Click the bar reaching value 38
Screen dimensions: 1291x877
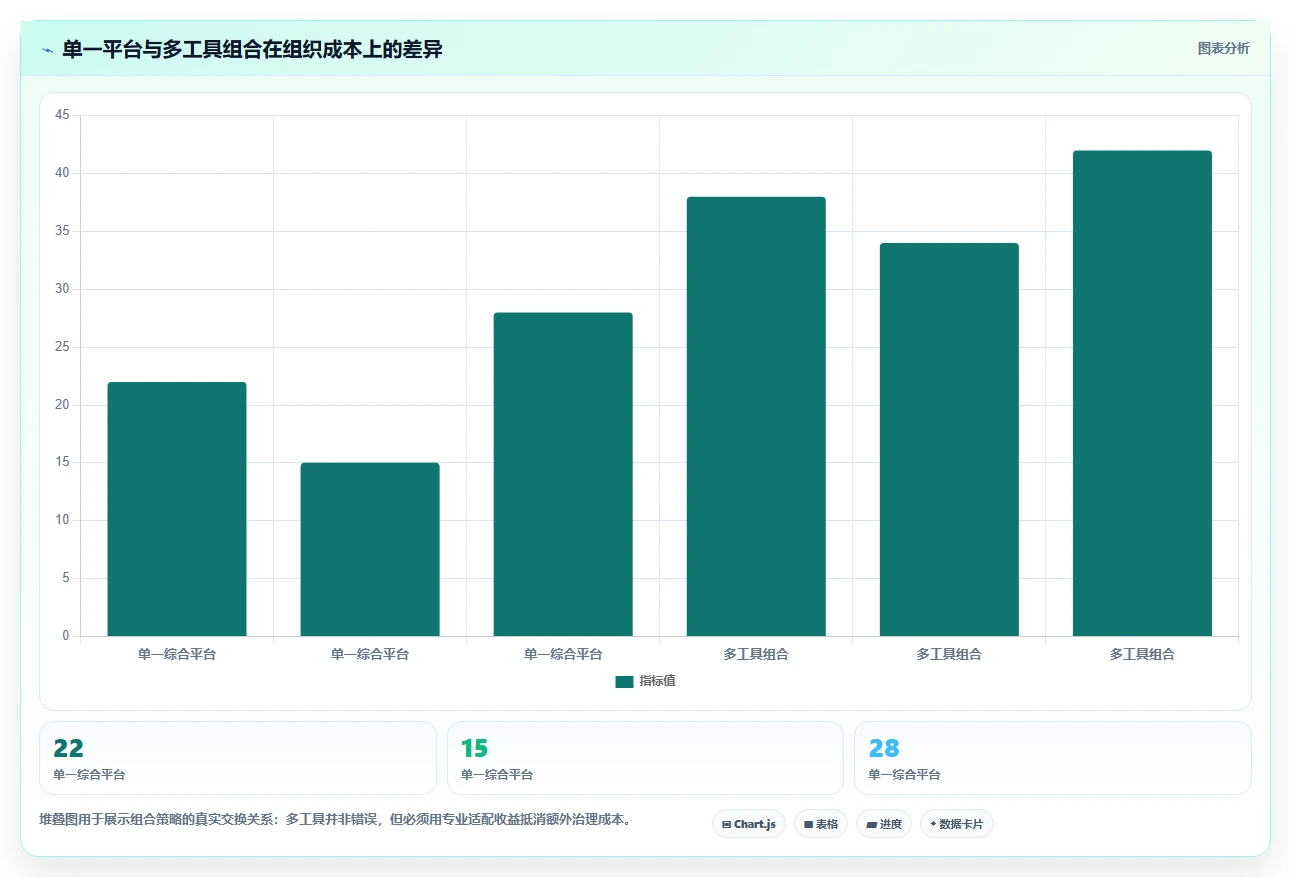[756, 416]
